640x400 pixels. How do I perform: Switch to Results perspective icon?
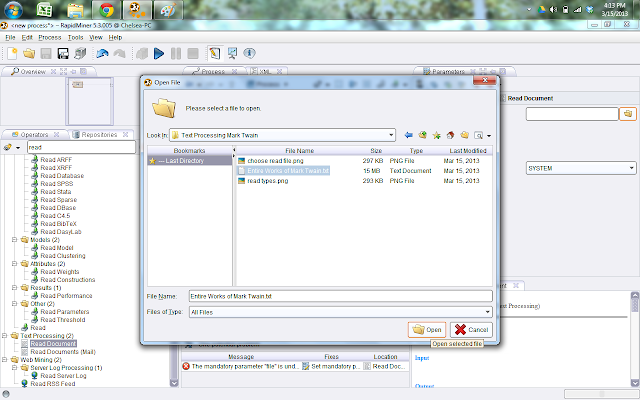[x=232, y=53]
